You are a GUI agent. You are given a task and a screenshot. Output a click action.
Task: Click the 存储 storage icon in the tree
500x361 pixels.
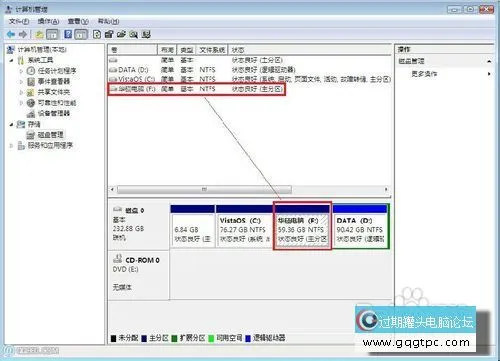(x=21, y=124)
